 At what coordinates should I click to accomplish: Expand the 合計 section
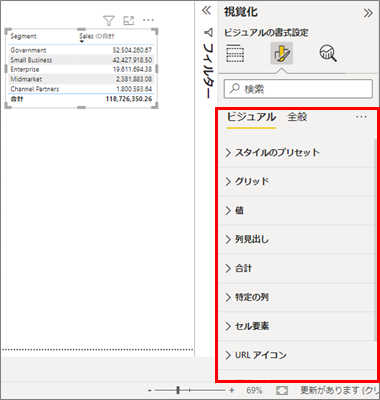click(297, 269)
